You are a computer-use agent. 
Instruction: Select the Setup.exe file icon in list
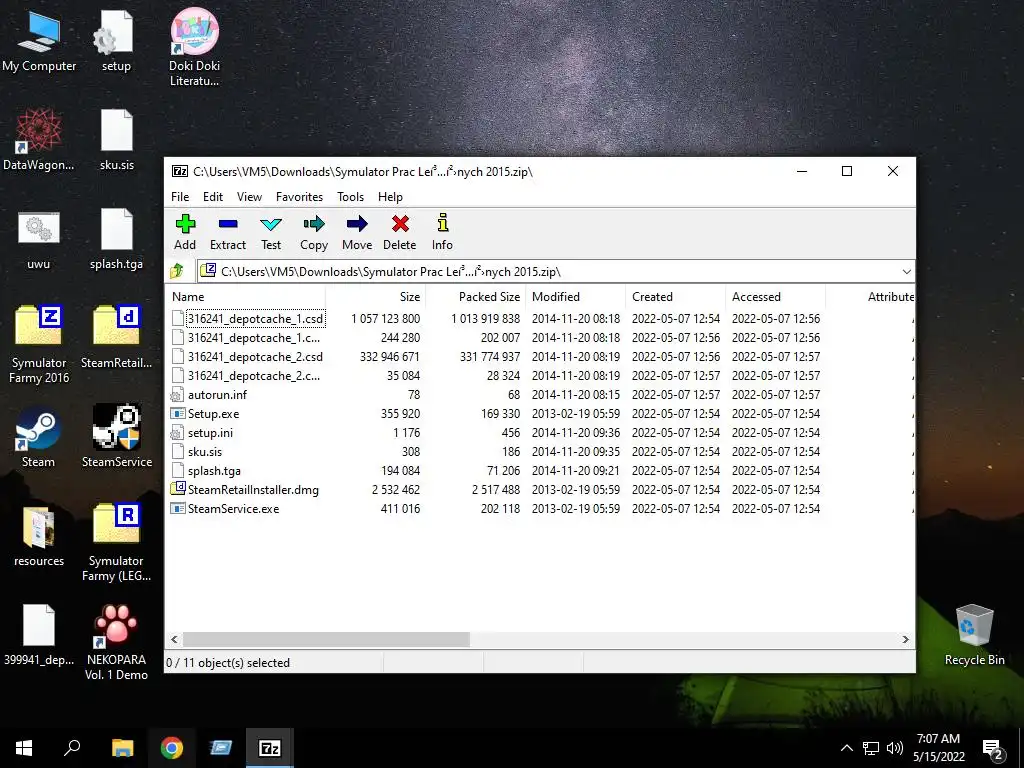click(x=177, y=413)
